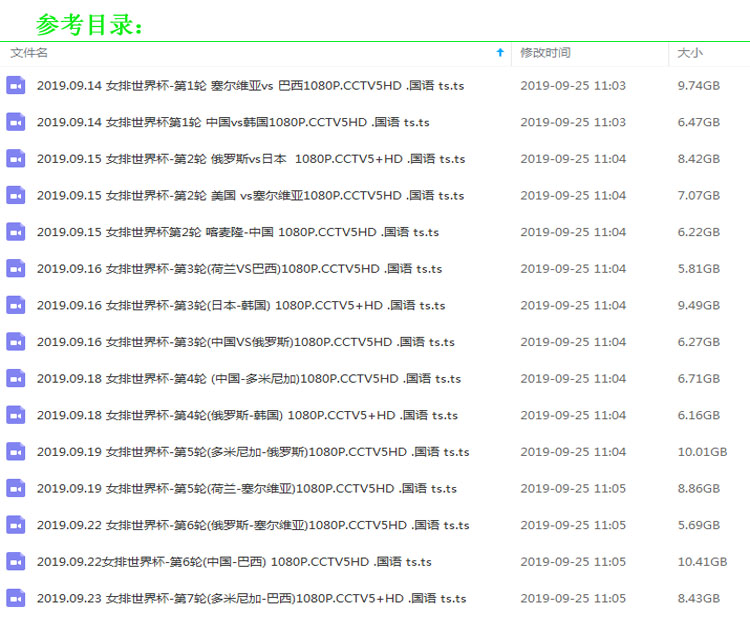The height and width of the screenshot is (618, 750).
Task: Click video icon for 塞尔维亚vs 巴西 file
Action: (15, 85)
